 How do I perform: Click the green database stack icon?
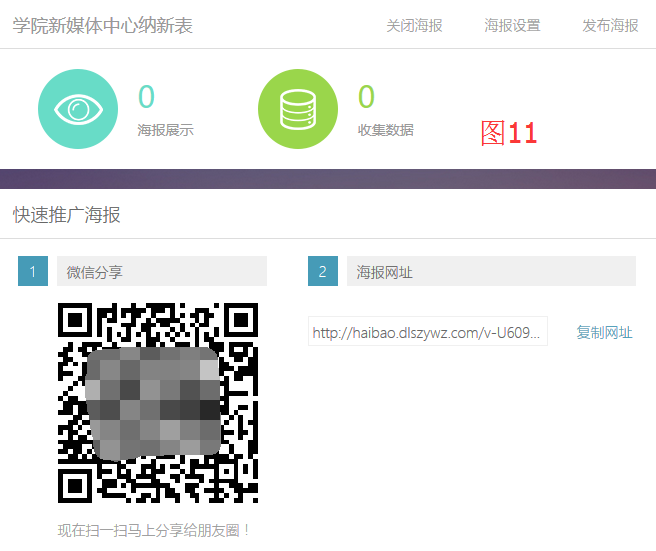pos(298,108)
